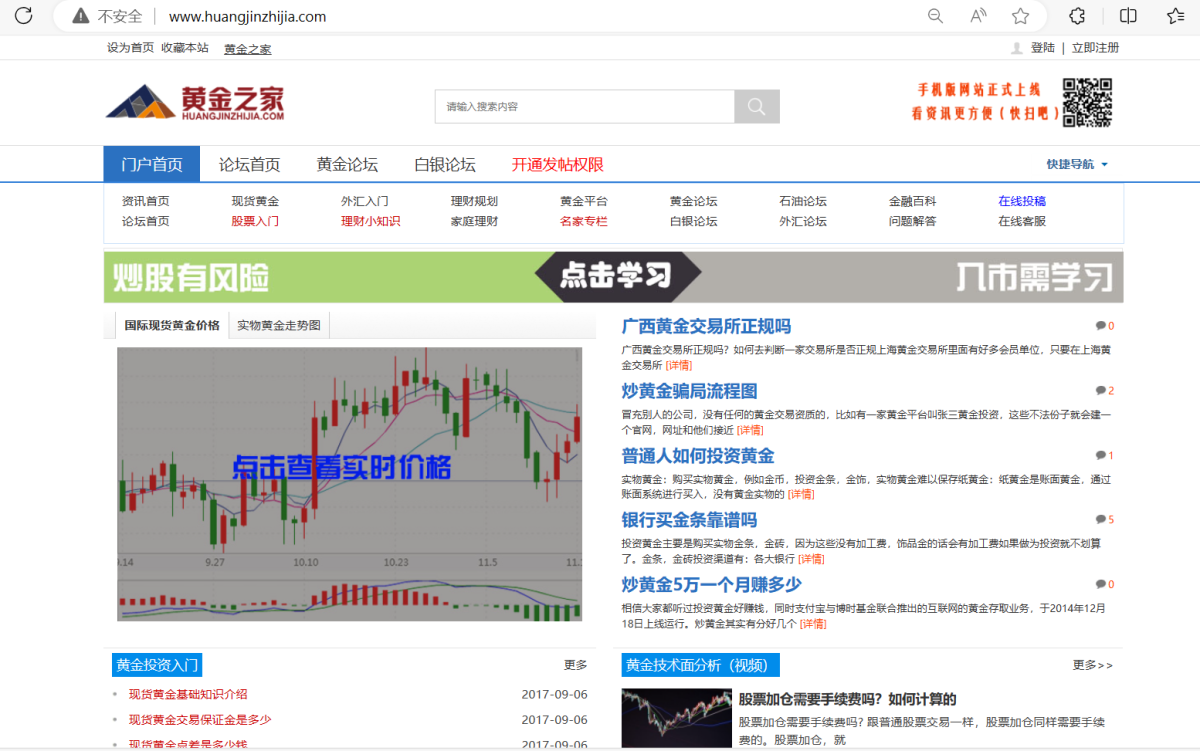
Task: Click the search input box
Action: pos(585,106)
